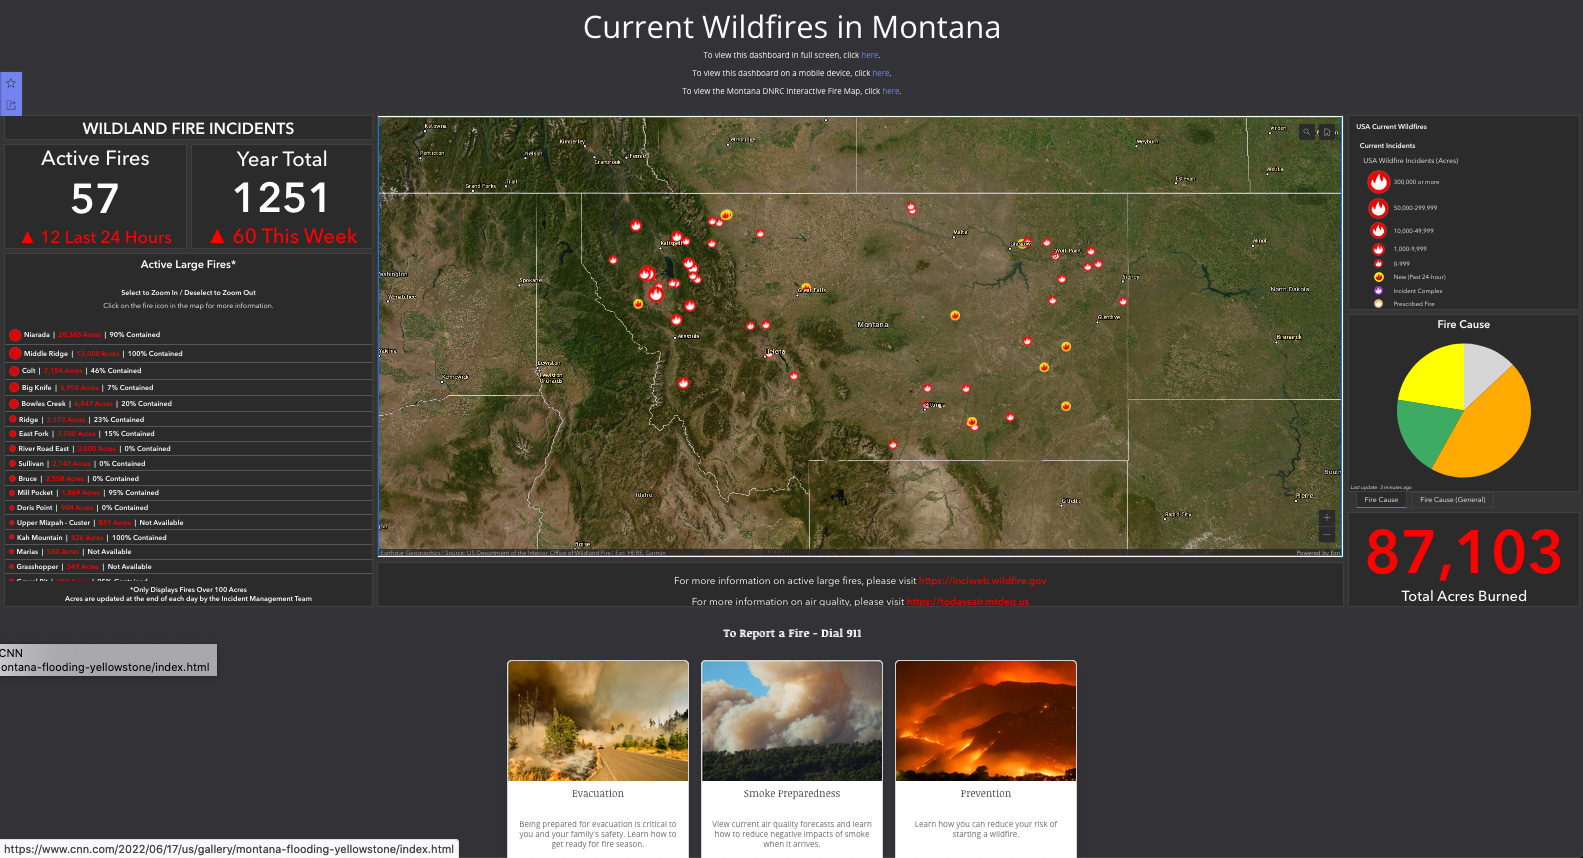Select the East Fork fire row
Image resolution: width=1583 pixels, height=858 pixels.
coord(188,434)
